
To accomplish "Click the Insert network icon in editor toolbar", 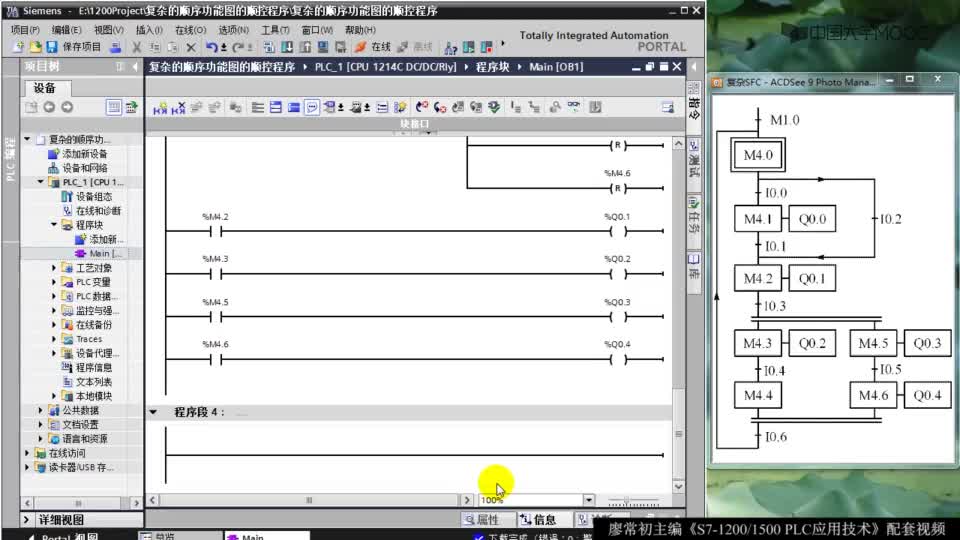I will click(160, 108).
